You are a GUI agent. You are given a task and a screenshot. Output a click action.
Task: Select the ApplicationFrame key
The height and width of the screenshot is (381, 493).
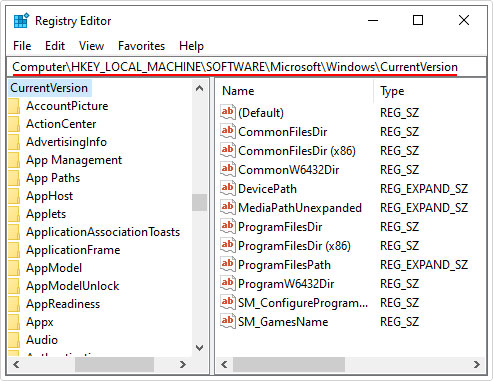pyautogui.click(x=73, y=250)
